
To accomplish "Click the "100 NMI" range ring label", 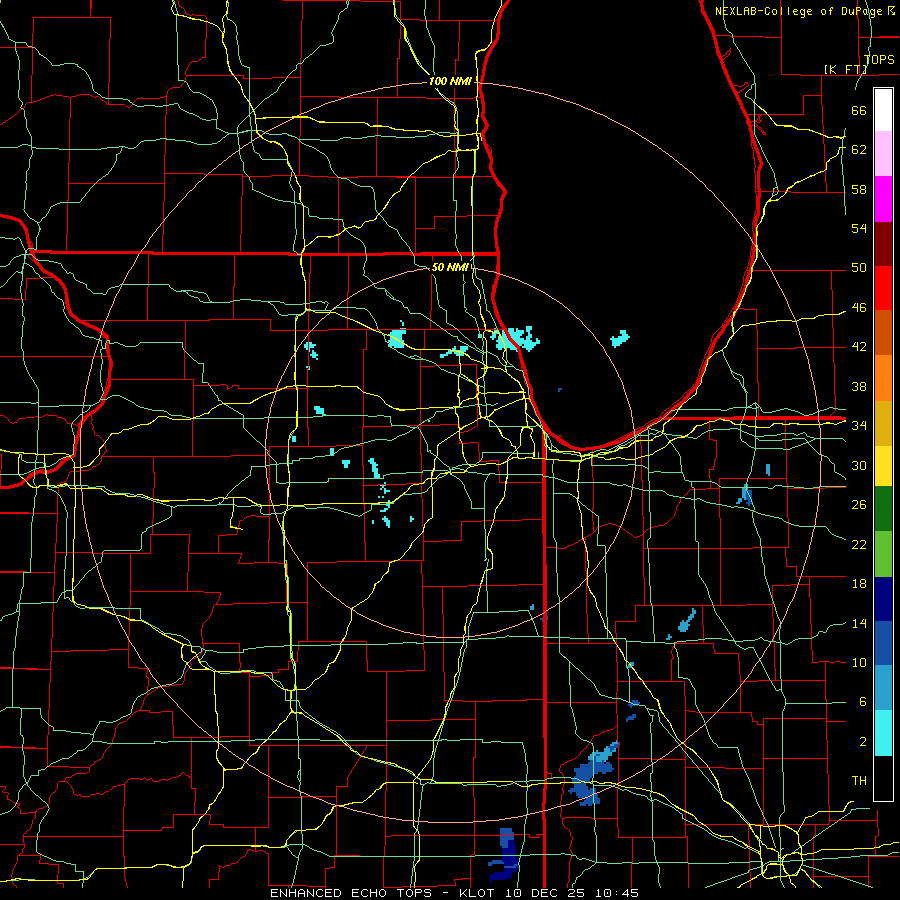I will [450, 82].
